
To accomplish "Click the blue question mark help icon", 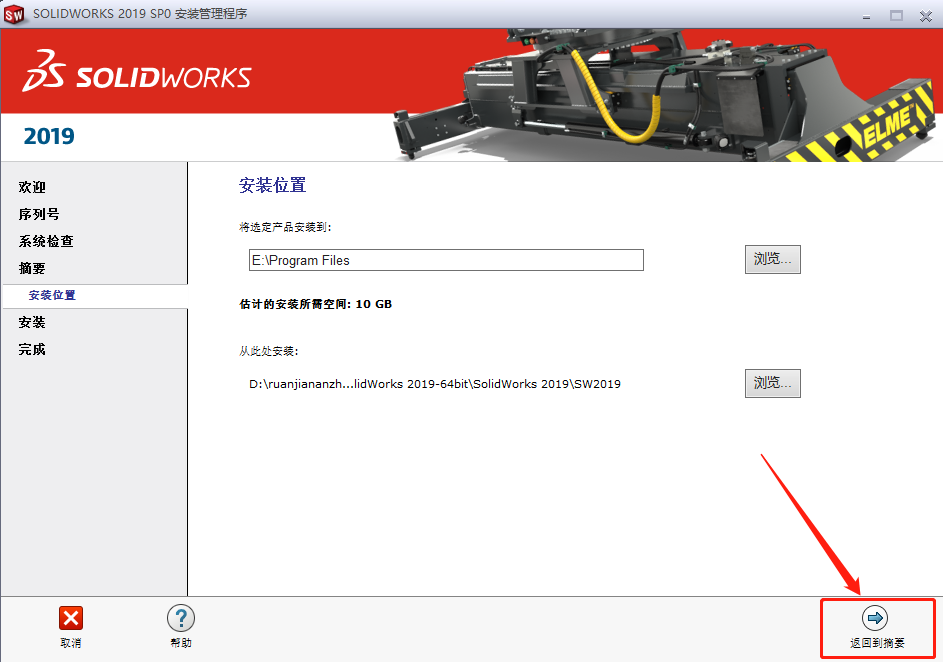I will pyautogui.click(x=180, y=618).
